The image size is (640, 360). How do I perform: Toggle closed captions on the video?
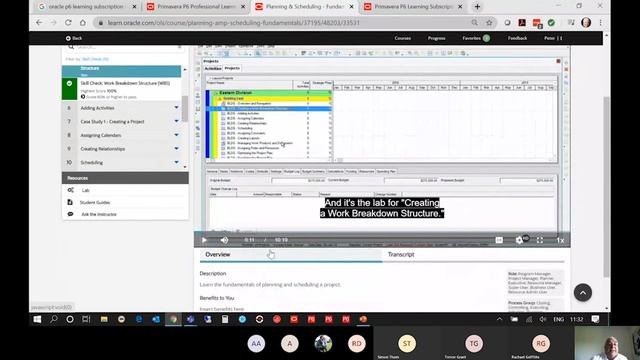click(499, 240)
